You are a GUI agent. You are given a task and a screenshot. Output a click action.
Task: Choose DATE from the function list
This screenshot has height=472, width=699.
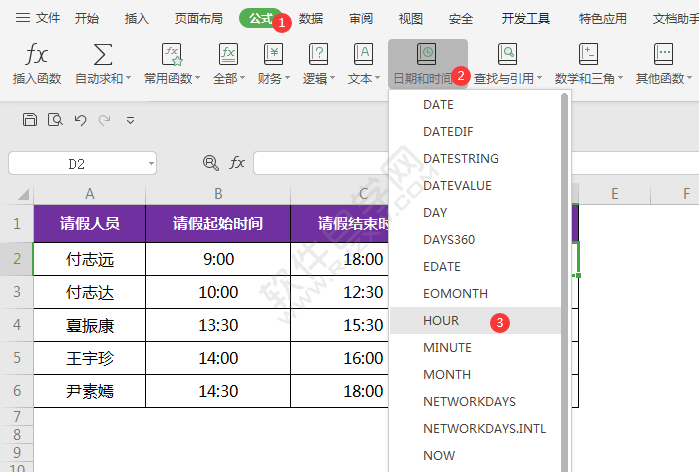coord(475,105)
